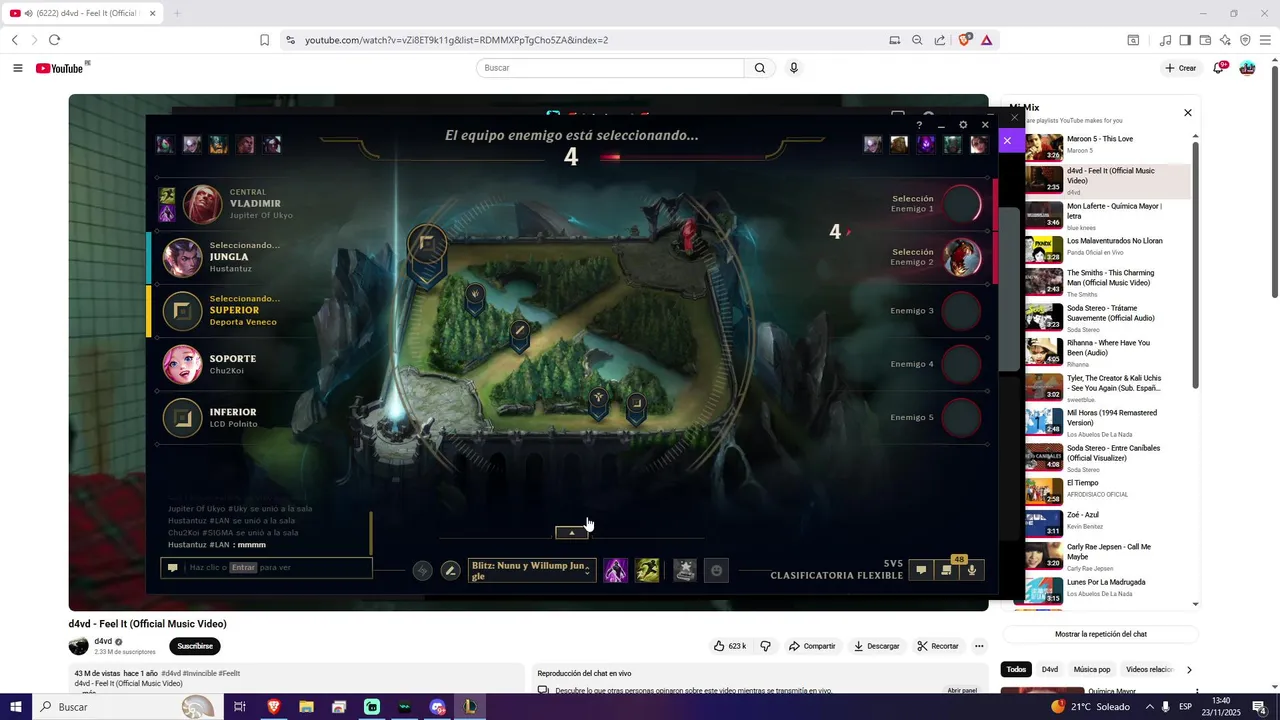The image size is (1280, 720).
Task: Open browser music note playlist icon
Action: 1165,40
